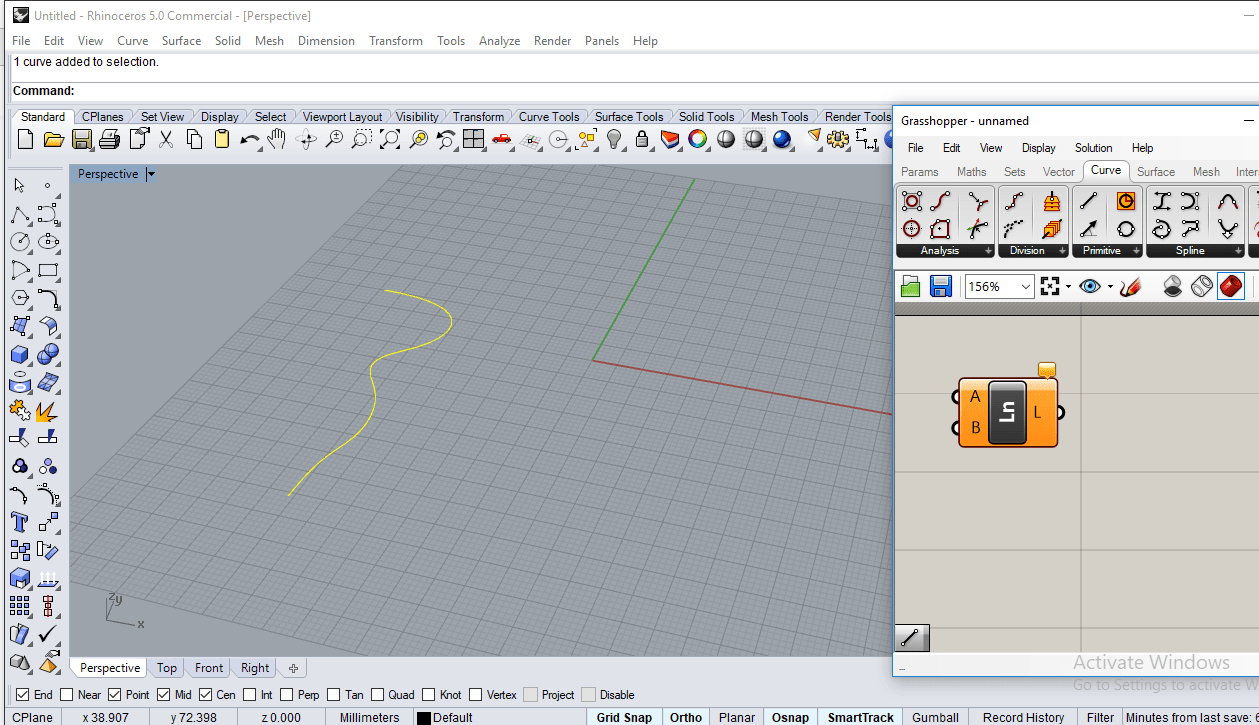Click the New file icon in Rhino toolbar
This screenshot has height=725, width=1259.
point(26,140)
